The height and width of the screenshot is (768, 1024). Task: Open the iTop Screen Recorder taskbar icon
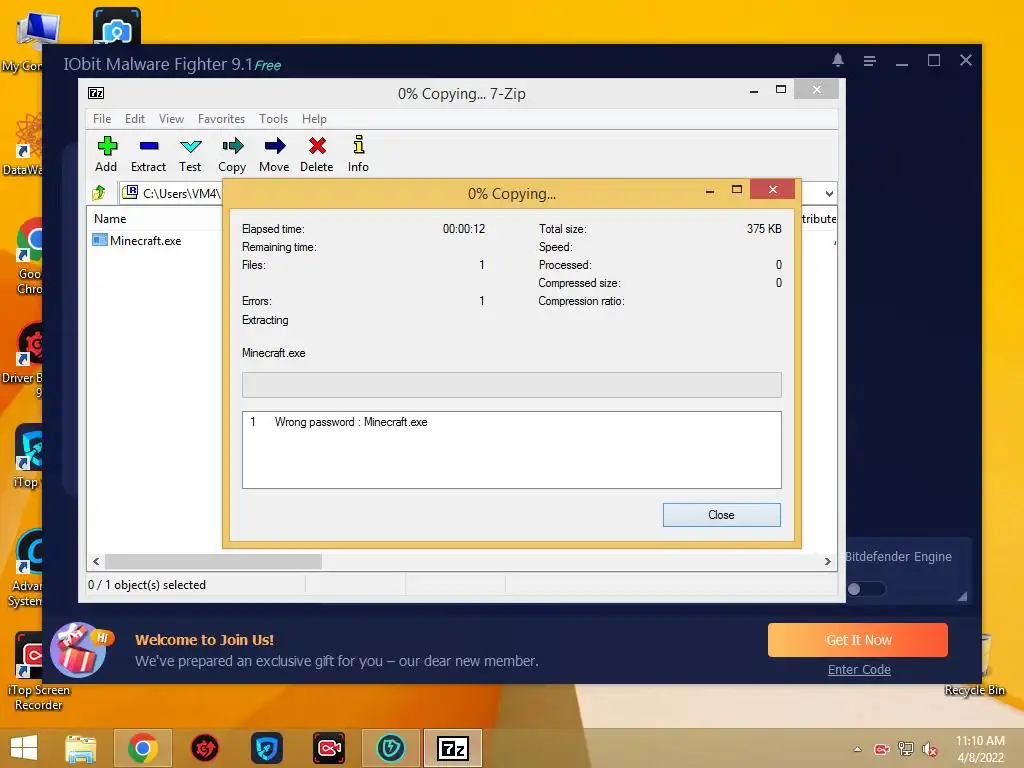click(328, 748)
